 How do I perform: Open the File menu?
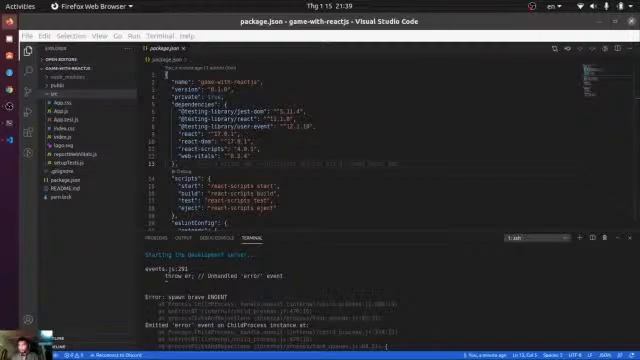[27, 36]
